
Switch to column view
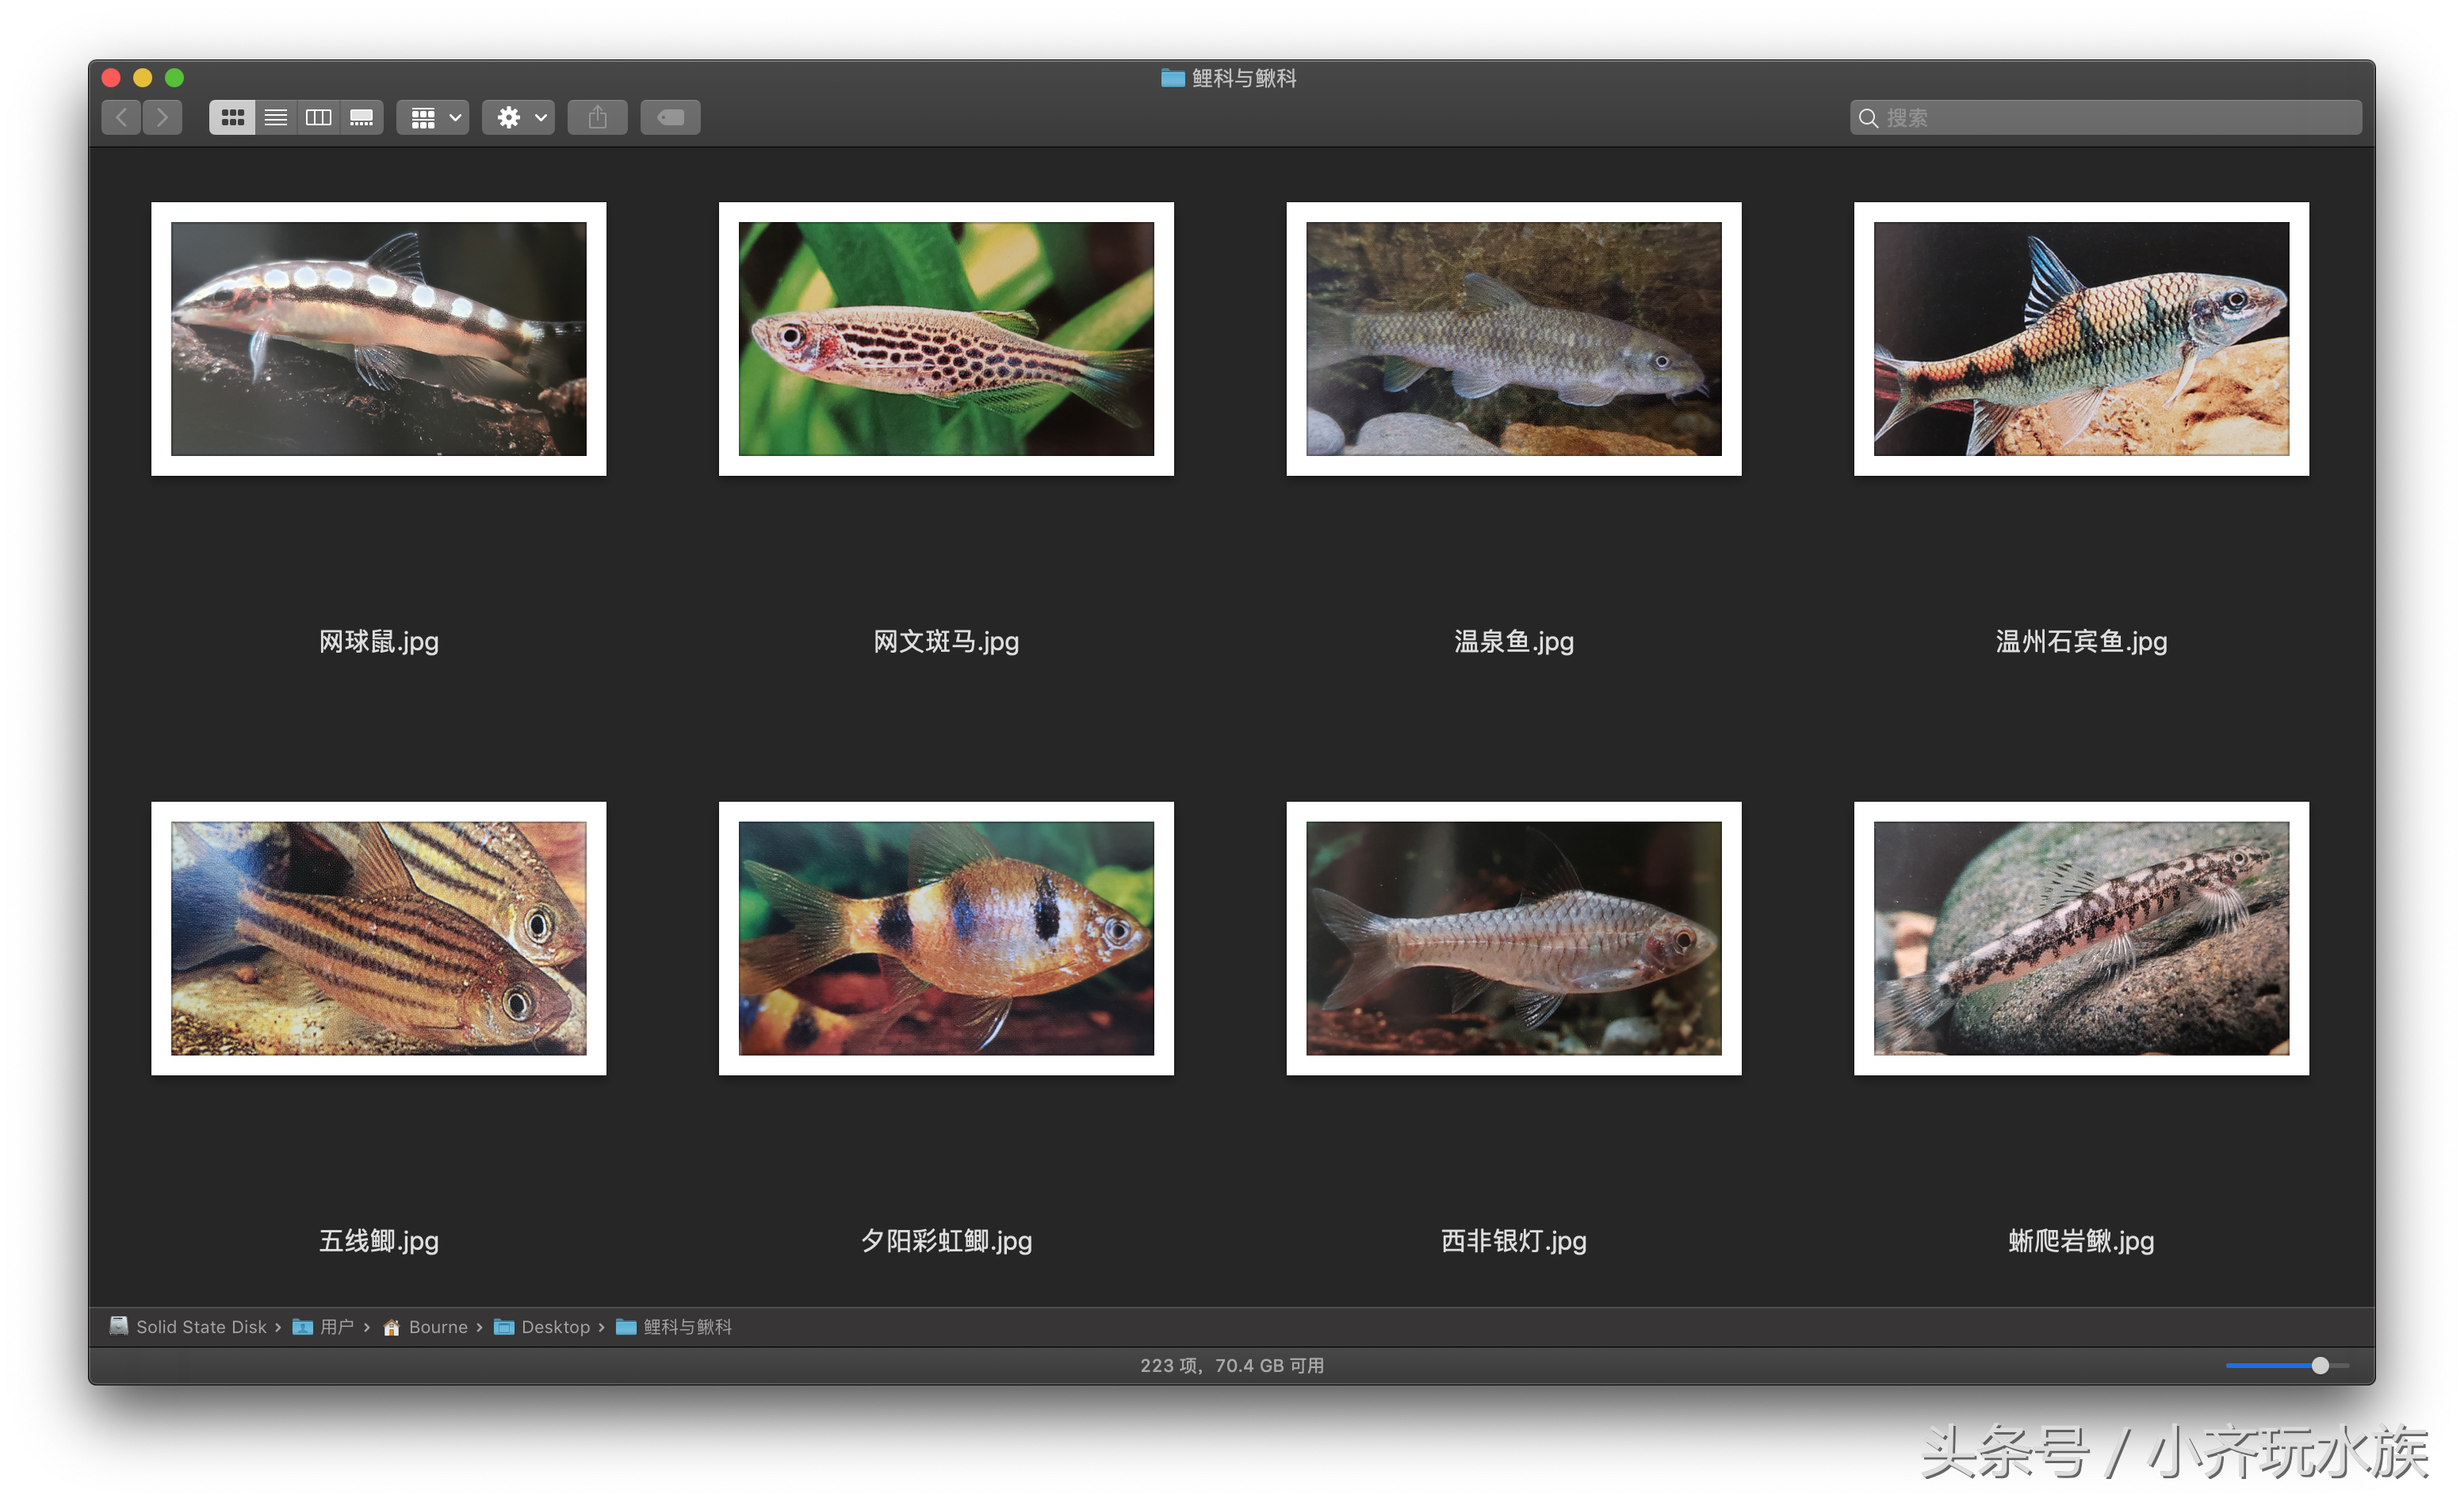pos(319,118)
